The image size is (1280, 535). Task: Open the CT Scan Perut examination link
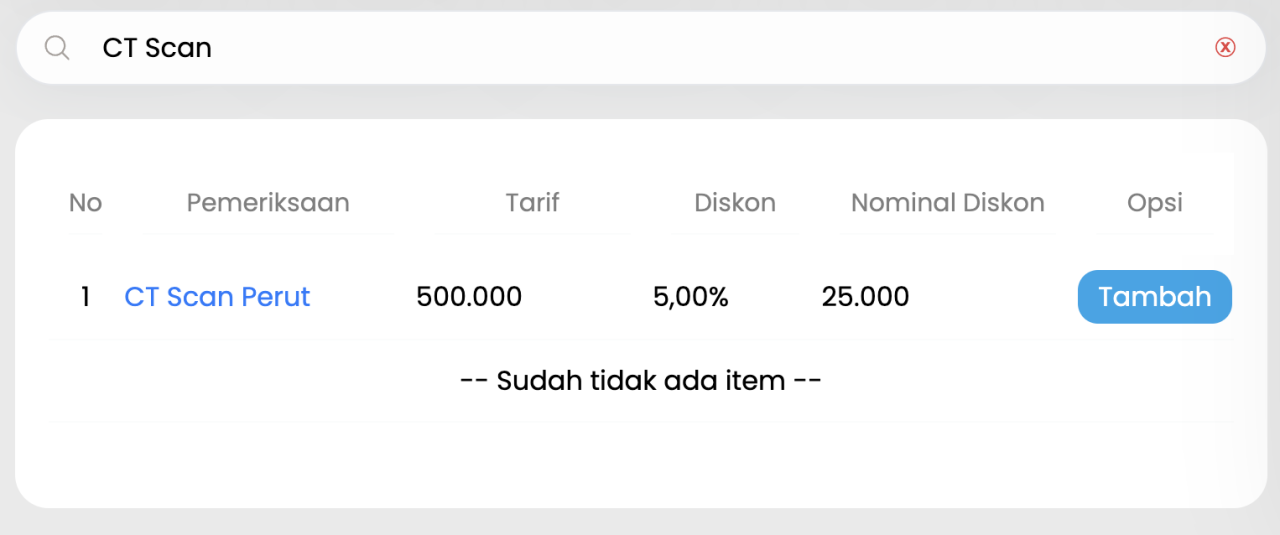[217, 297]
